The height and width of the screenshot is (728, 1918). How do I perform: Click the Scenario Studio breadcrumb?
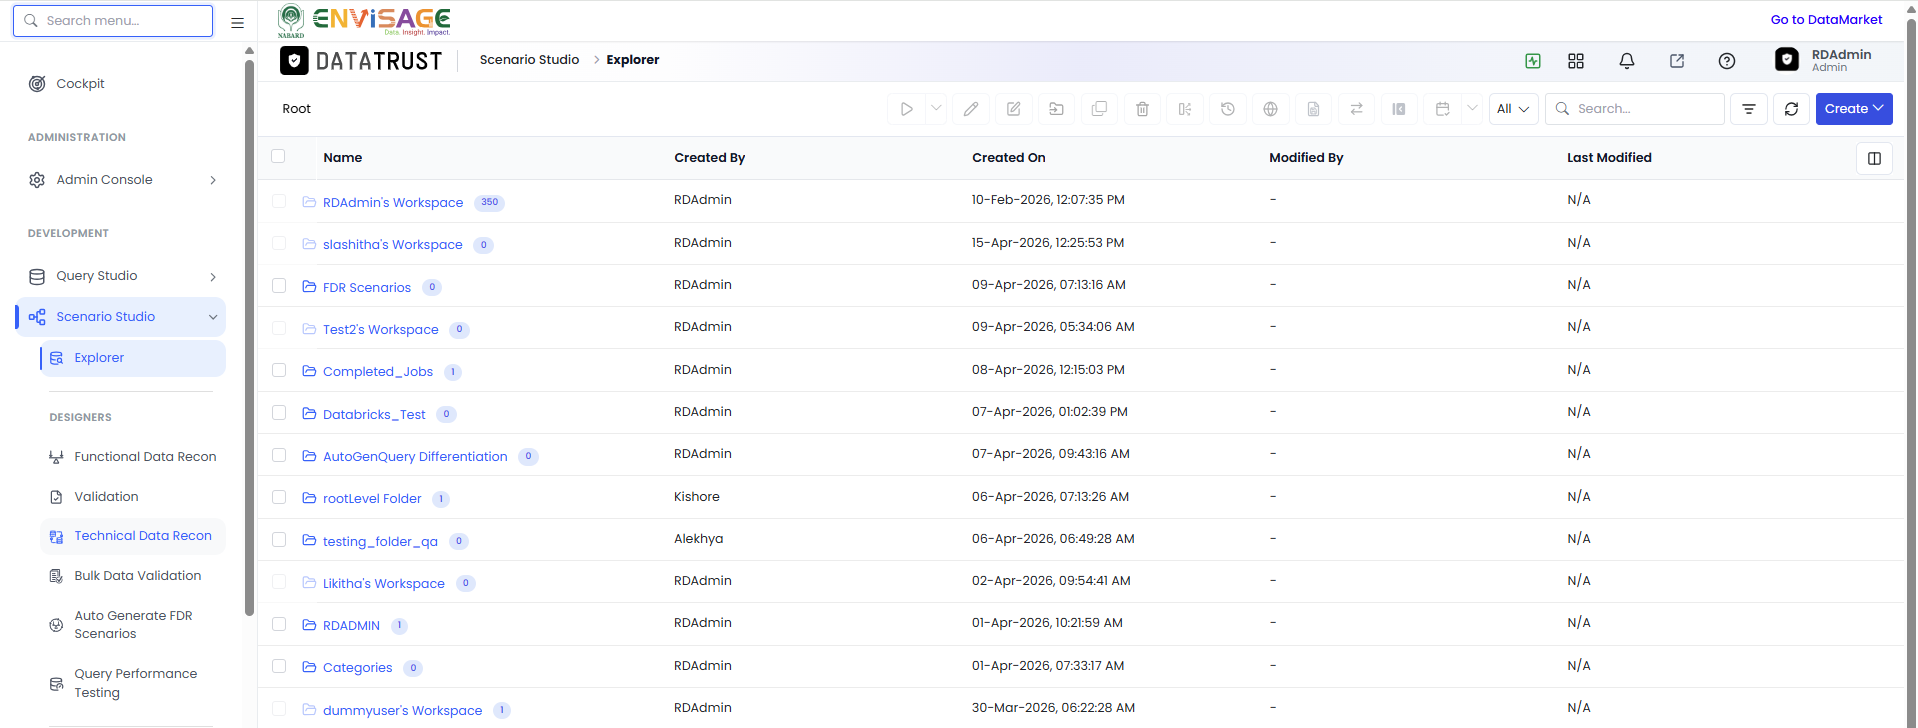click(x=529, y=60)
